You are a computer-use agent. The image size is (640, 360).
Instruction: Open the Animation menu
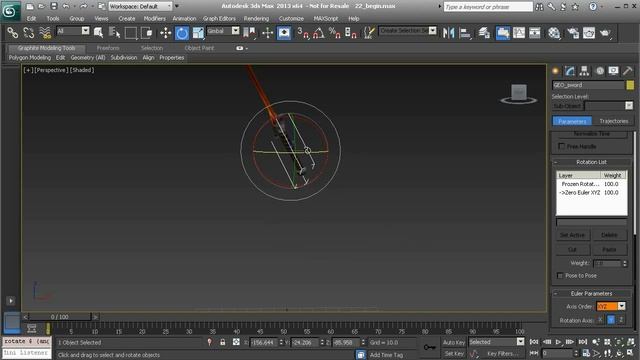click(x=184, y=18)
